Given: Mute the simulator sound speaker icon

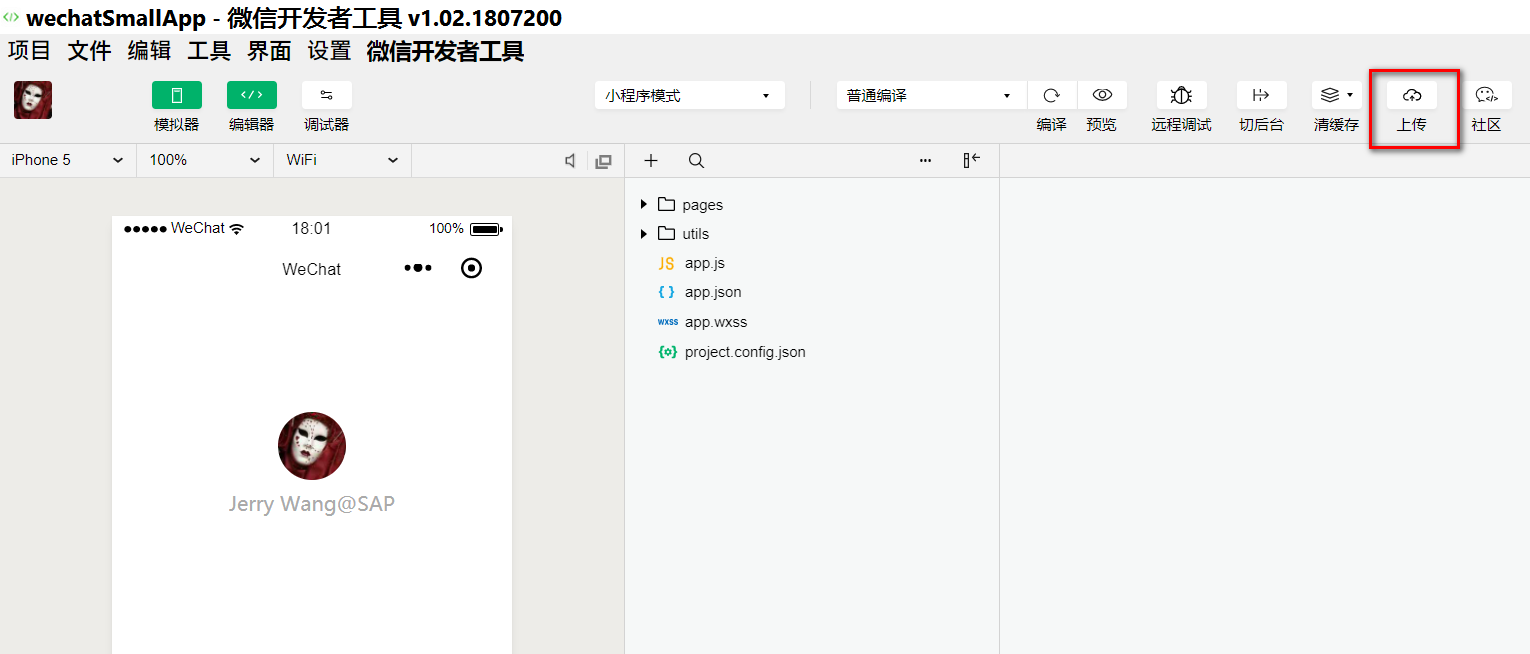Looking at the screenshot, I should coord(570,161).
